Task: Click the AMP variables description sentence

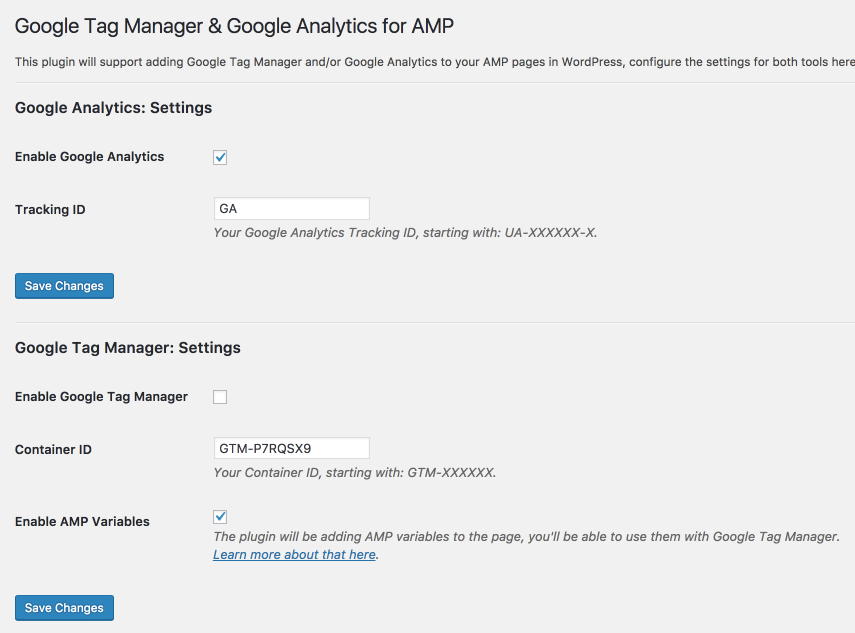Action: click(526, 536)
